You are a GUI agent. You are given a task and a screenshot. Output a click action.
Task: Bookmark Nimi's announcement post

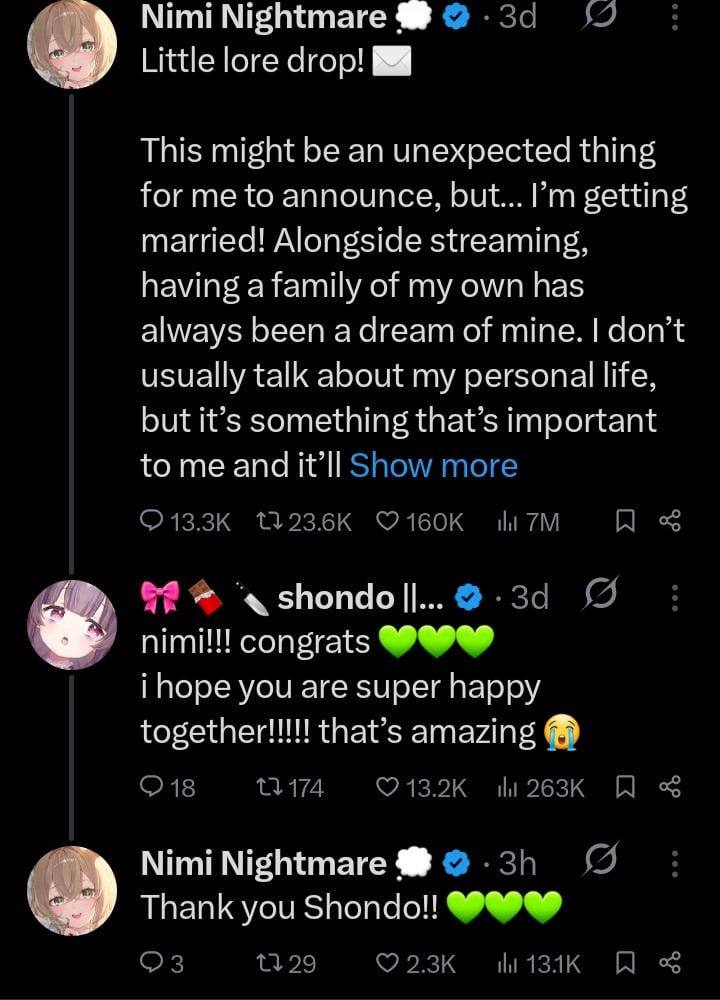coord(625,521)
